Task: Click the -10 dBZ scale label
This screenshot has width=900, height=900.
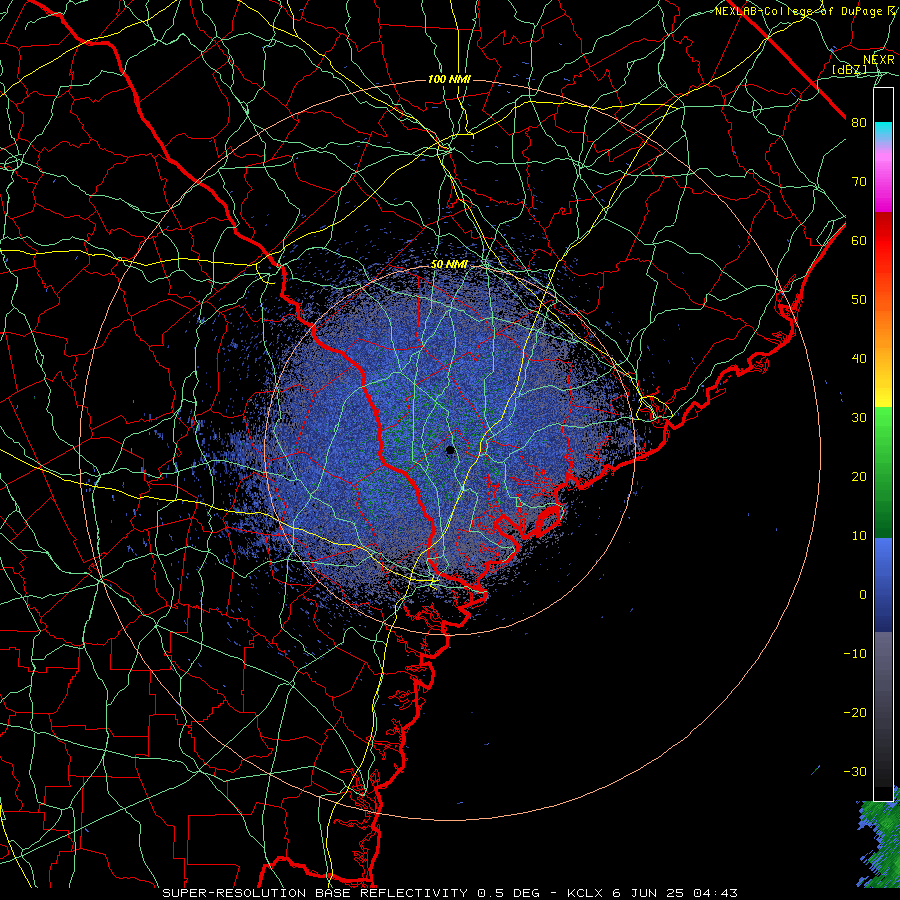Action: pos(855,653)
